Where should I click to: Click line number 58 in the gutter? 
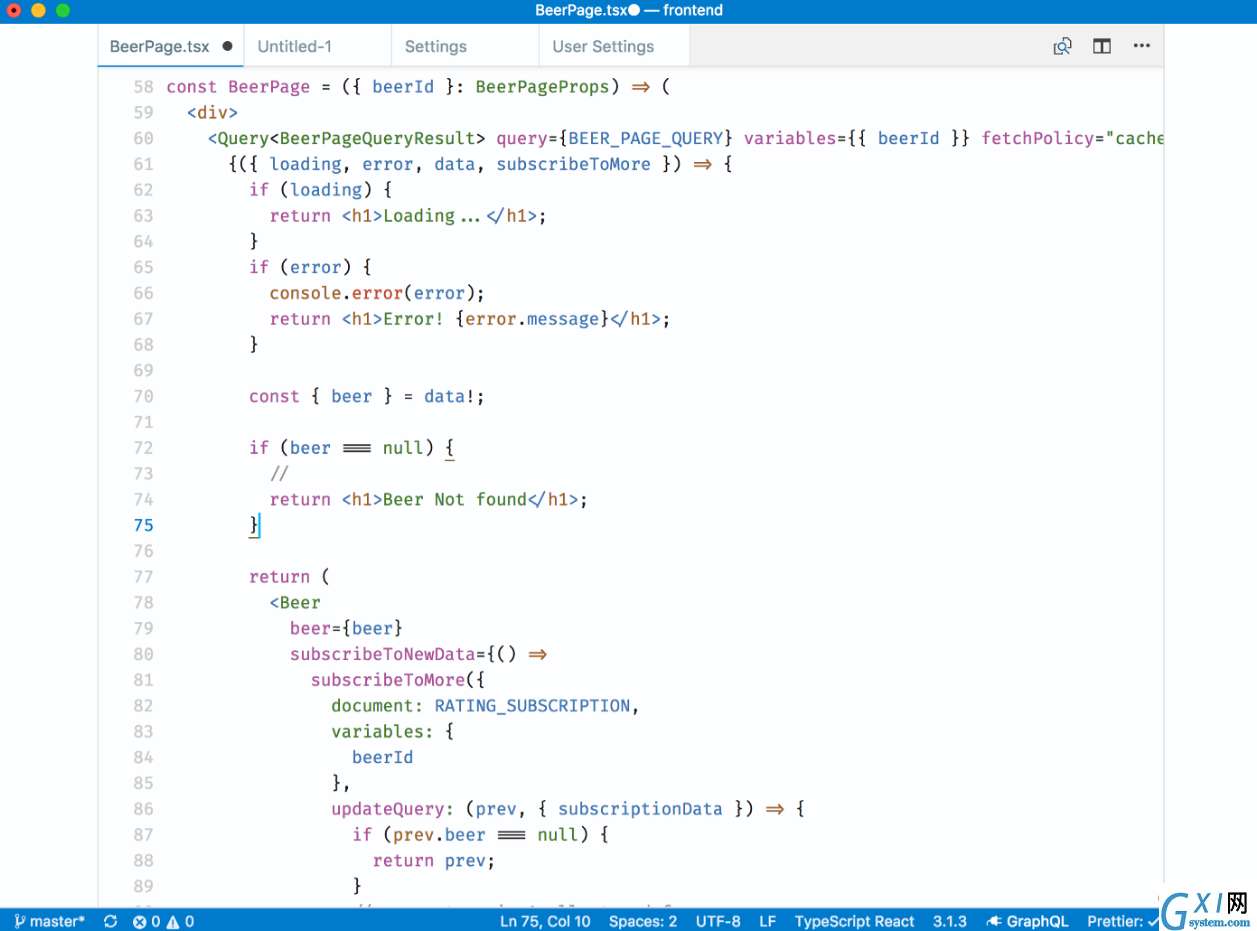pos(144,87)
